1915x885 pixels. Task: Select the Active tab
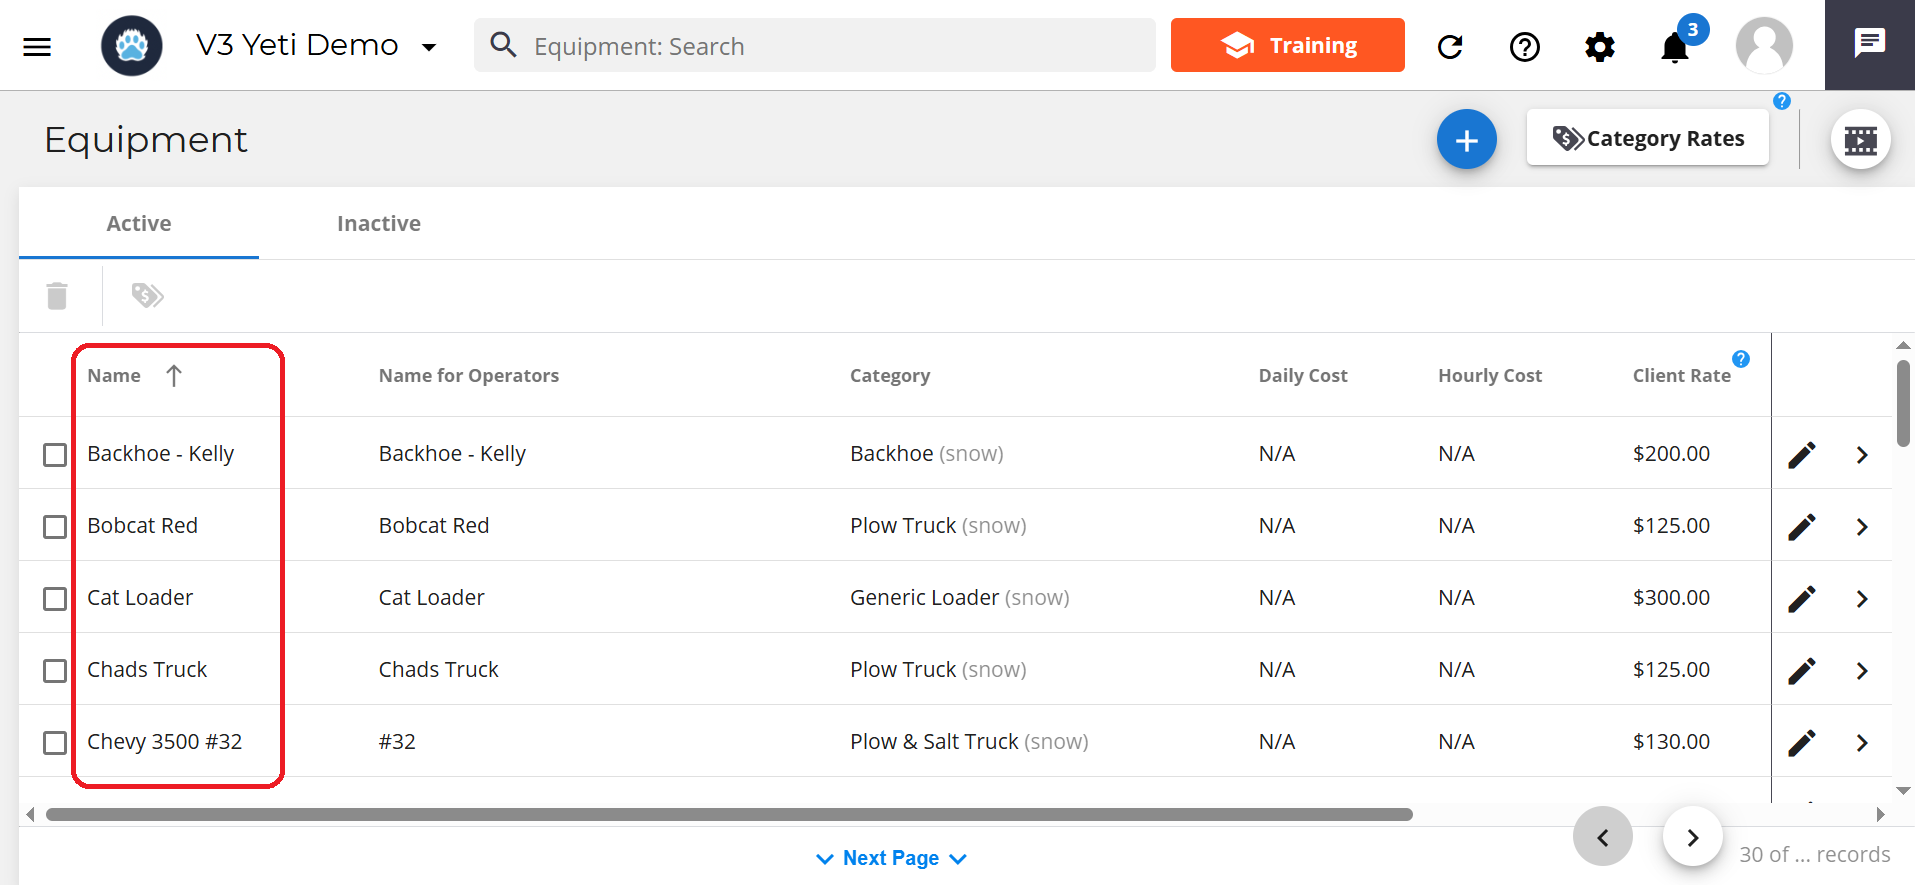point(139,223)
